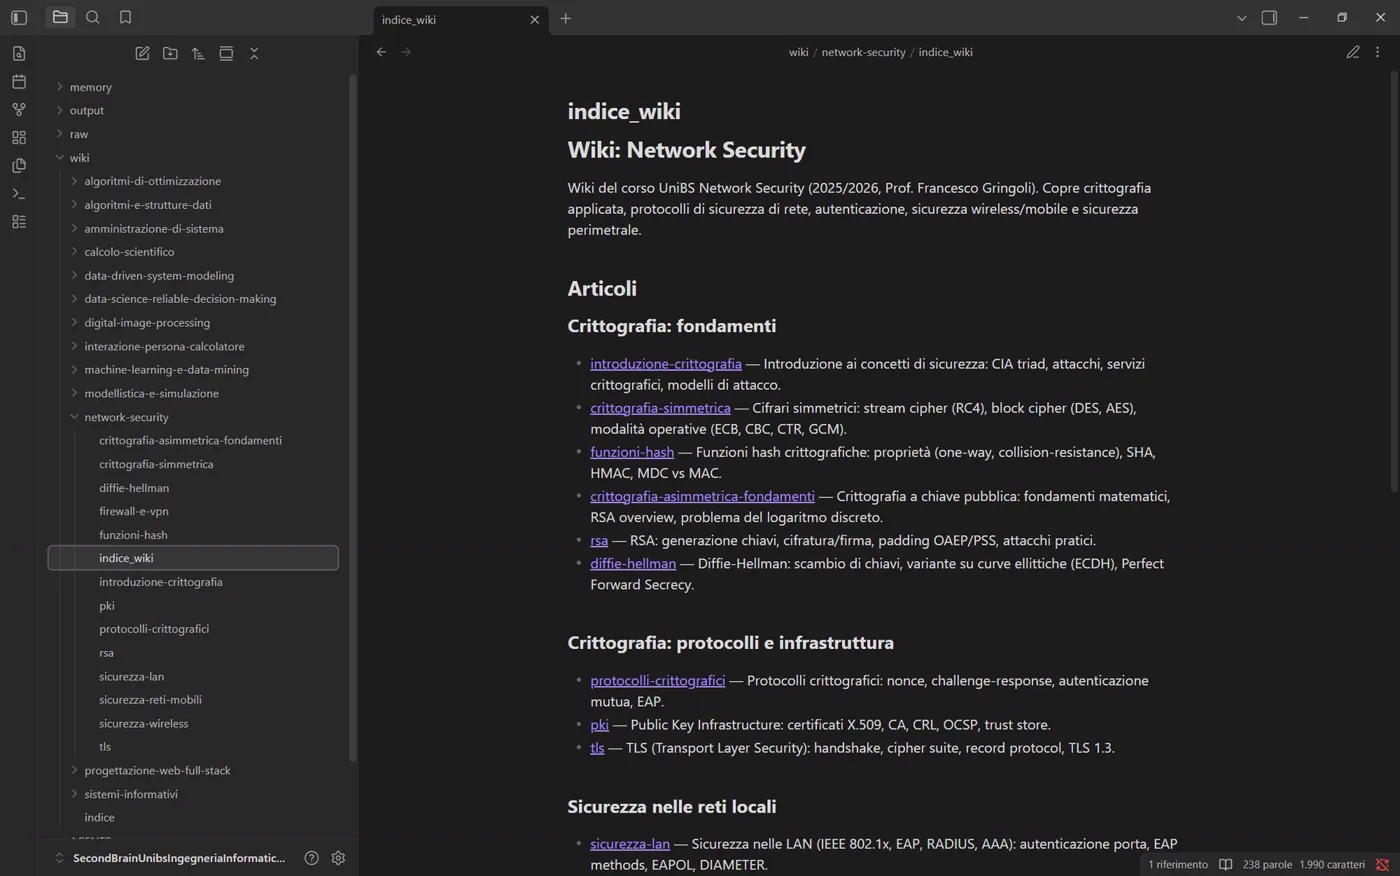Toggle auto-reveal current file icon
Viewport: 1400px width, 876px height.
pos(226,53)
